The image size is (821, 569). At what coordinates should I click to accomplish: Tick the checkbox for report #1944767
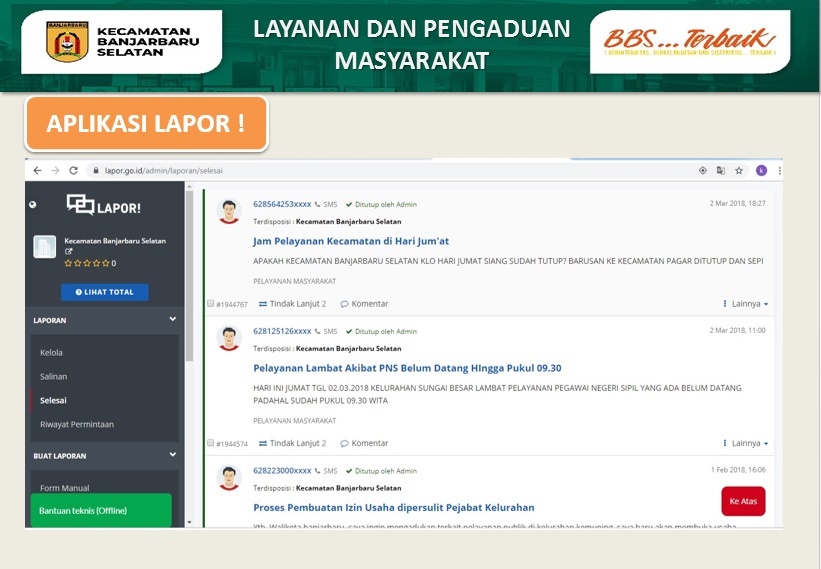click(211, 304)
